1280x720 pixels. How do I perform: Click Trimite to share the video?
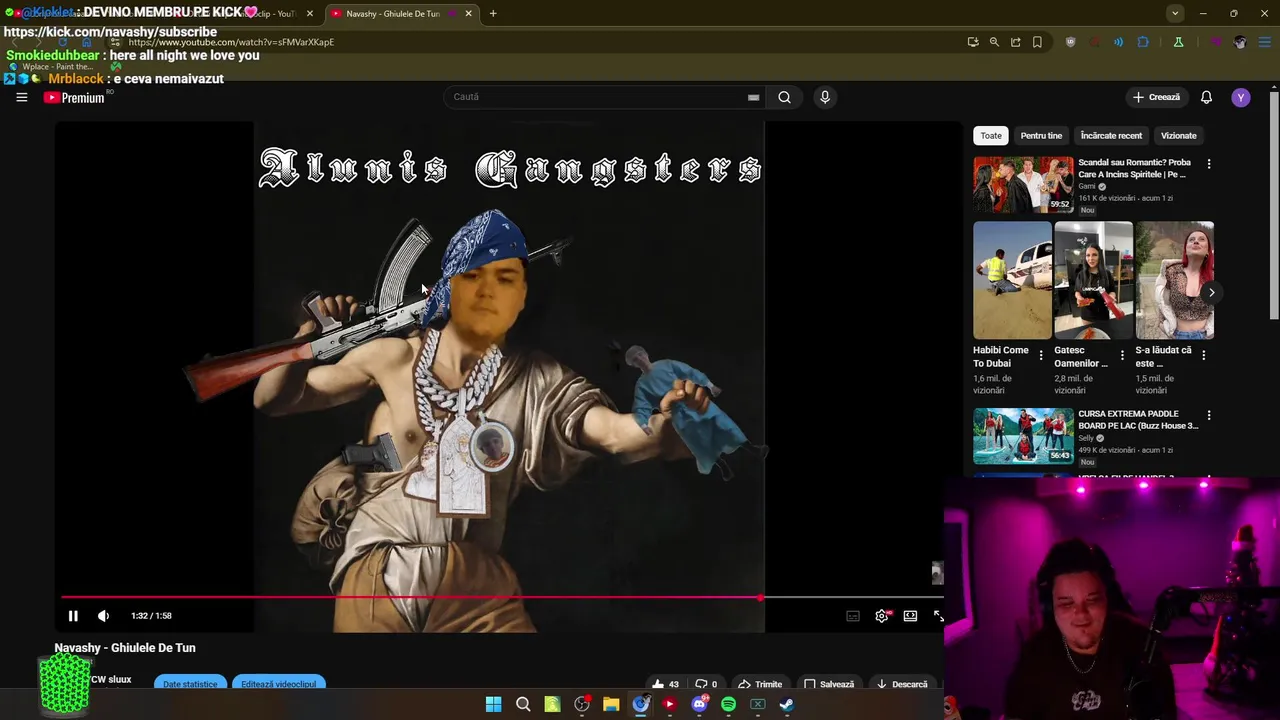760,684
